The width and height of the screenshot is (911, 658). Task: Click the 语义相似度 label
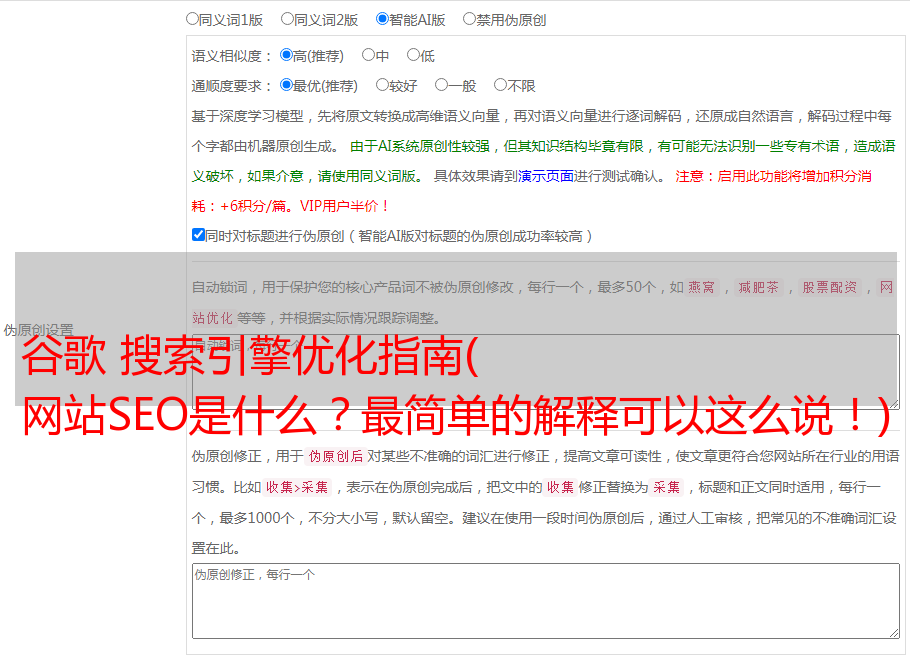tap(231, 56)
